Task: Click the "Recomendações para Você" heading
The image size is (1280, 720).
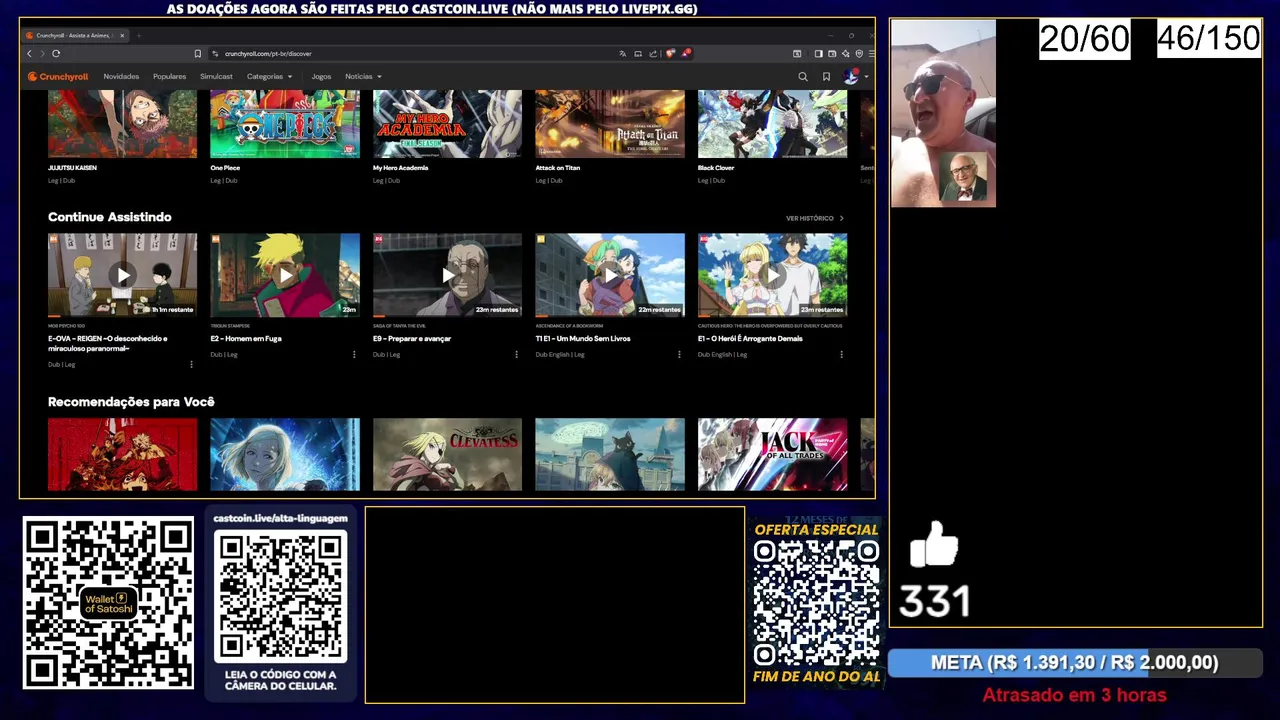Action: tap(131, 402)
